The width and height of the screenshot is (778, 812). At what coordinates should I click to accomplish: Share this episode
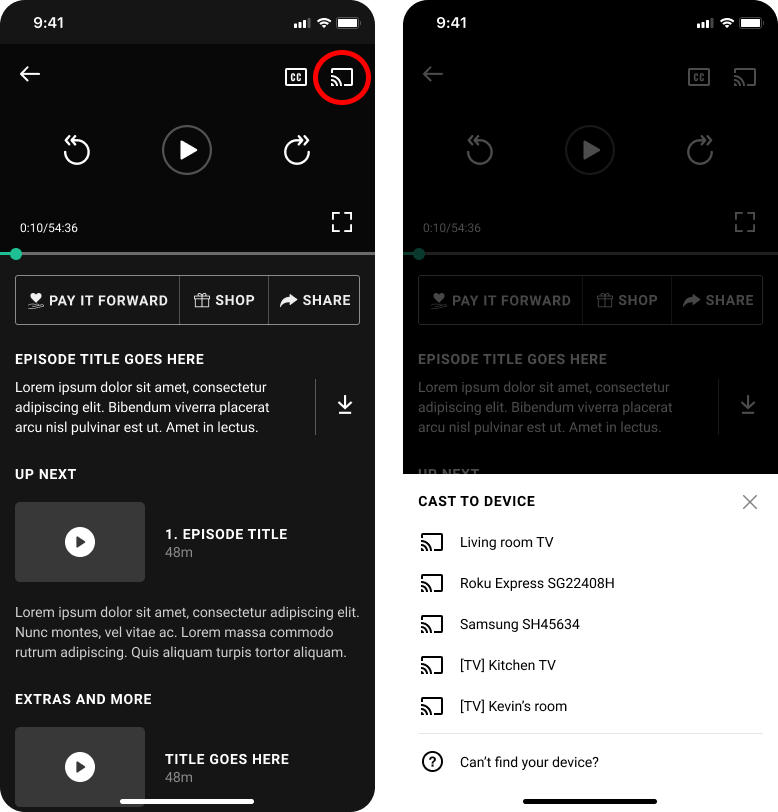click(x=314, y=300)
